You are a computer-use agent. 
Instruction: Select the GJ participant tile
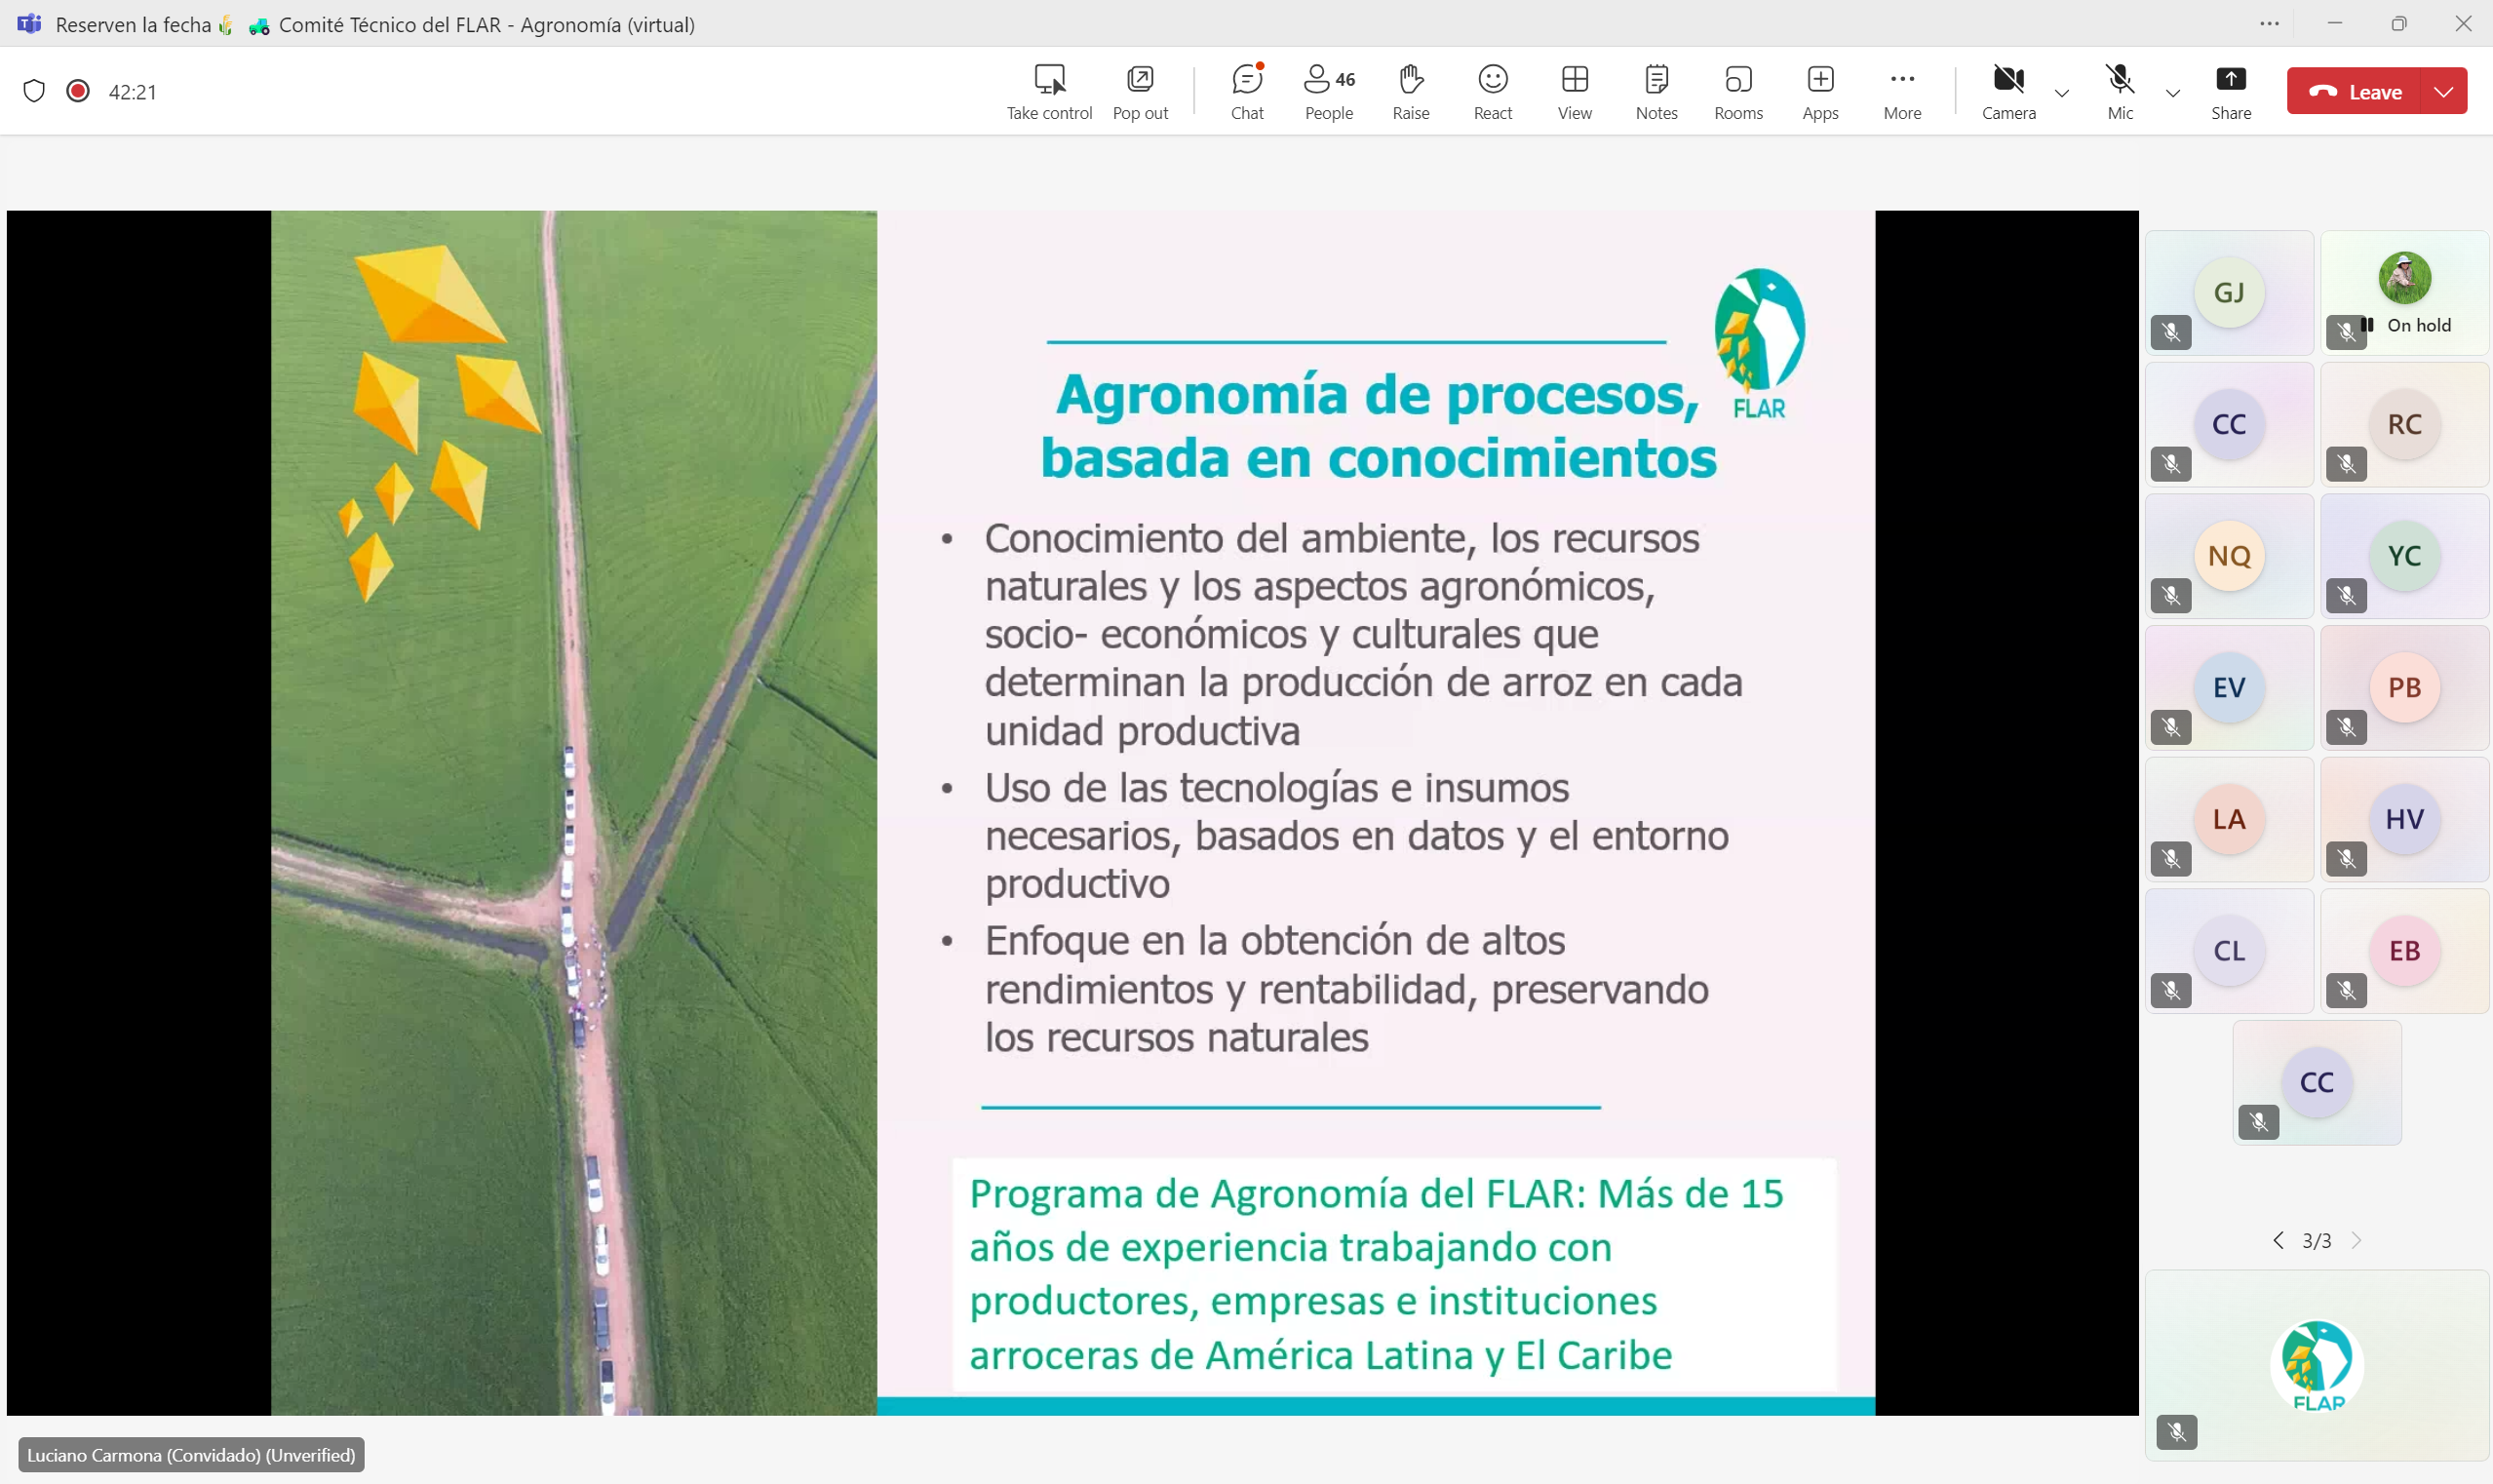tap(2229, 293)
